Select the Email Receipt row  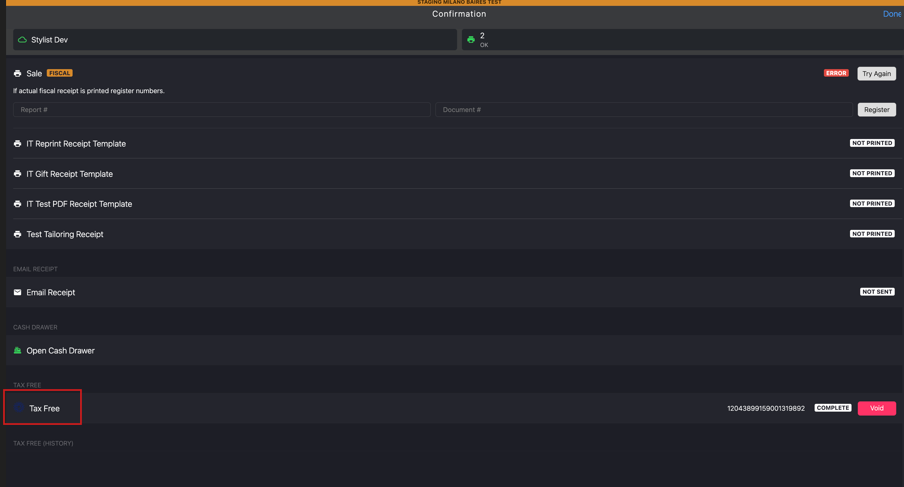click(454, 292)
